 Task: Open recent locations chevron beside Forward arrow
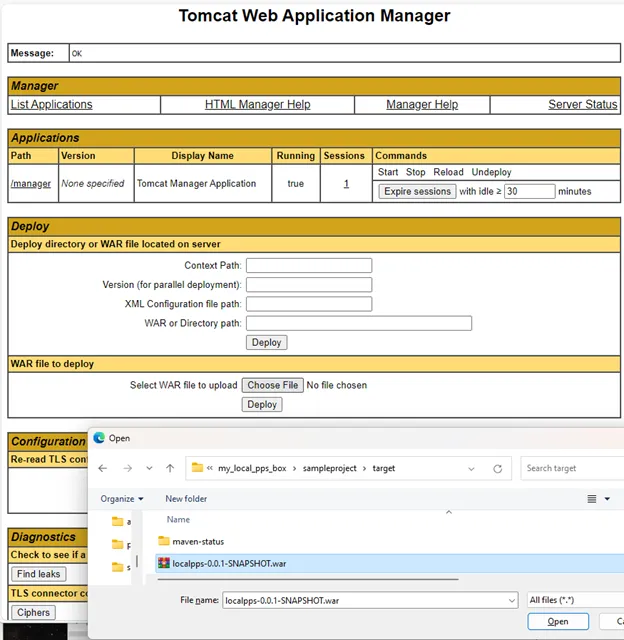point(149,468)
